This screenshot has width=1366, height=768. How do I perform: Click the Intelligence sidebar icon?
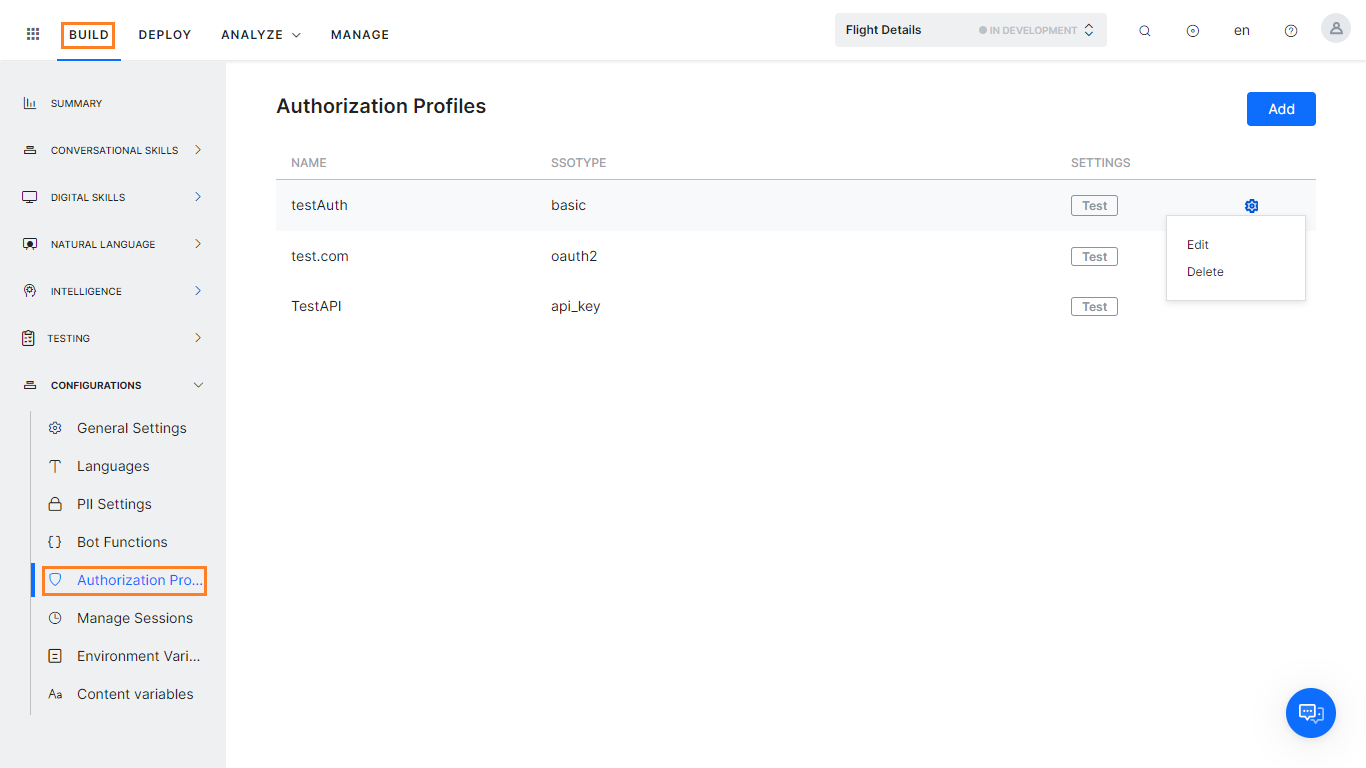click(x=29, y=290)
